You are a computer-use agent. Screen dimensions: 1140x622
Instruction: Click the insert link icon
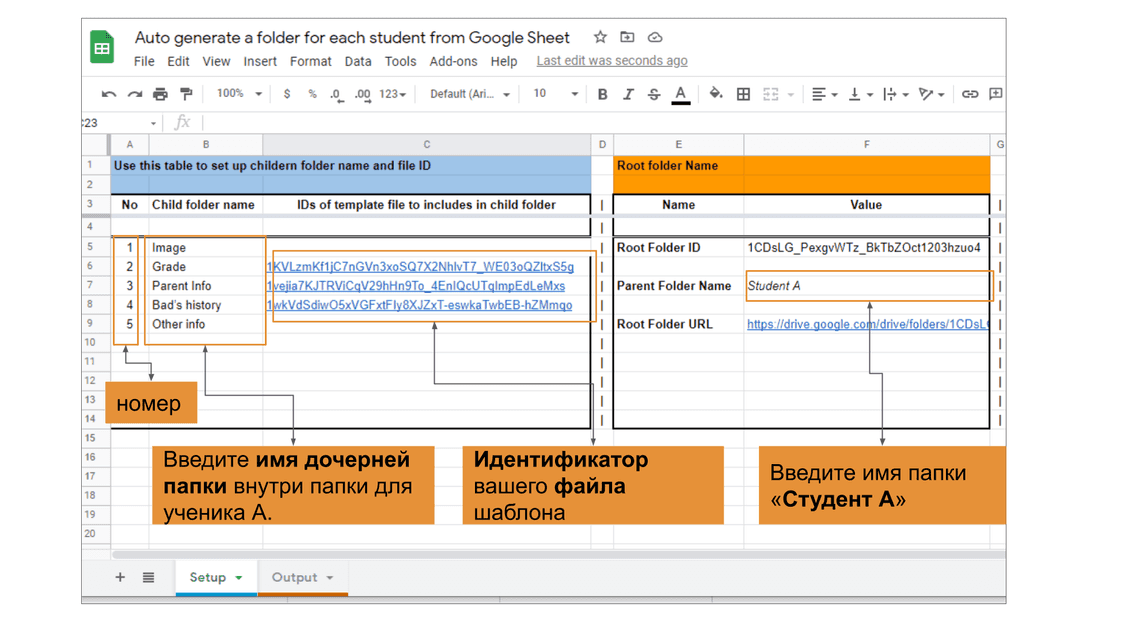coord(969,94)
